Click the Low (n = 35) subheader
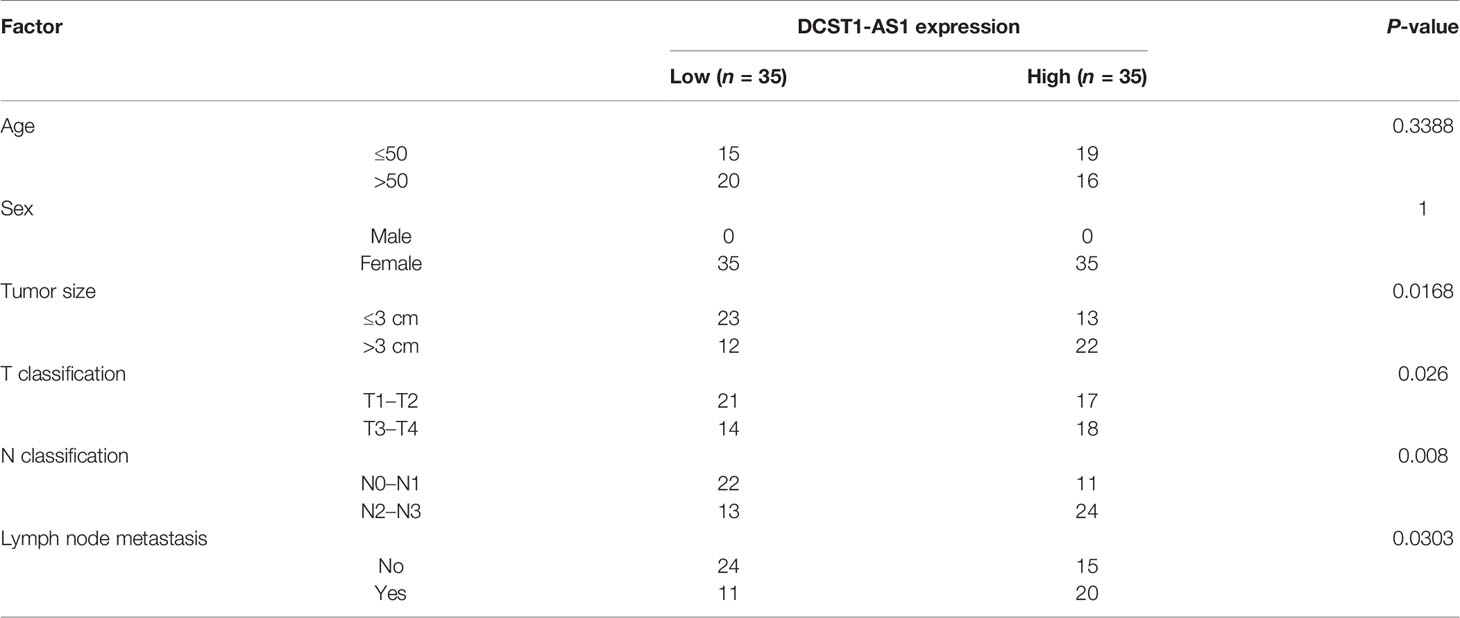Screen dimensions: 1460x618 (727, 77)
